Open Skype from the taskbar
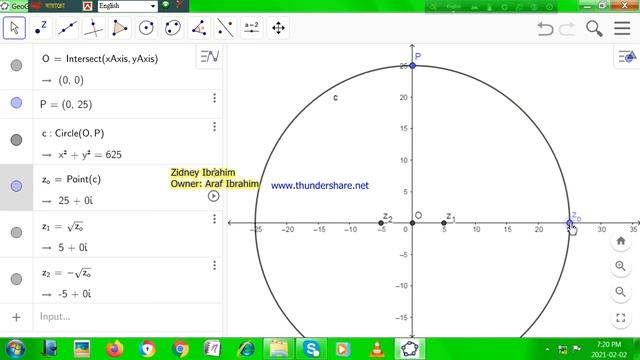 [x=311, y=349]
